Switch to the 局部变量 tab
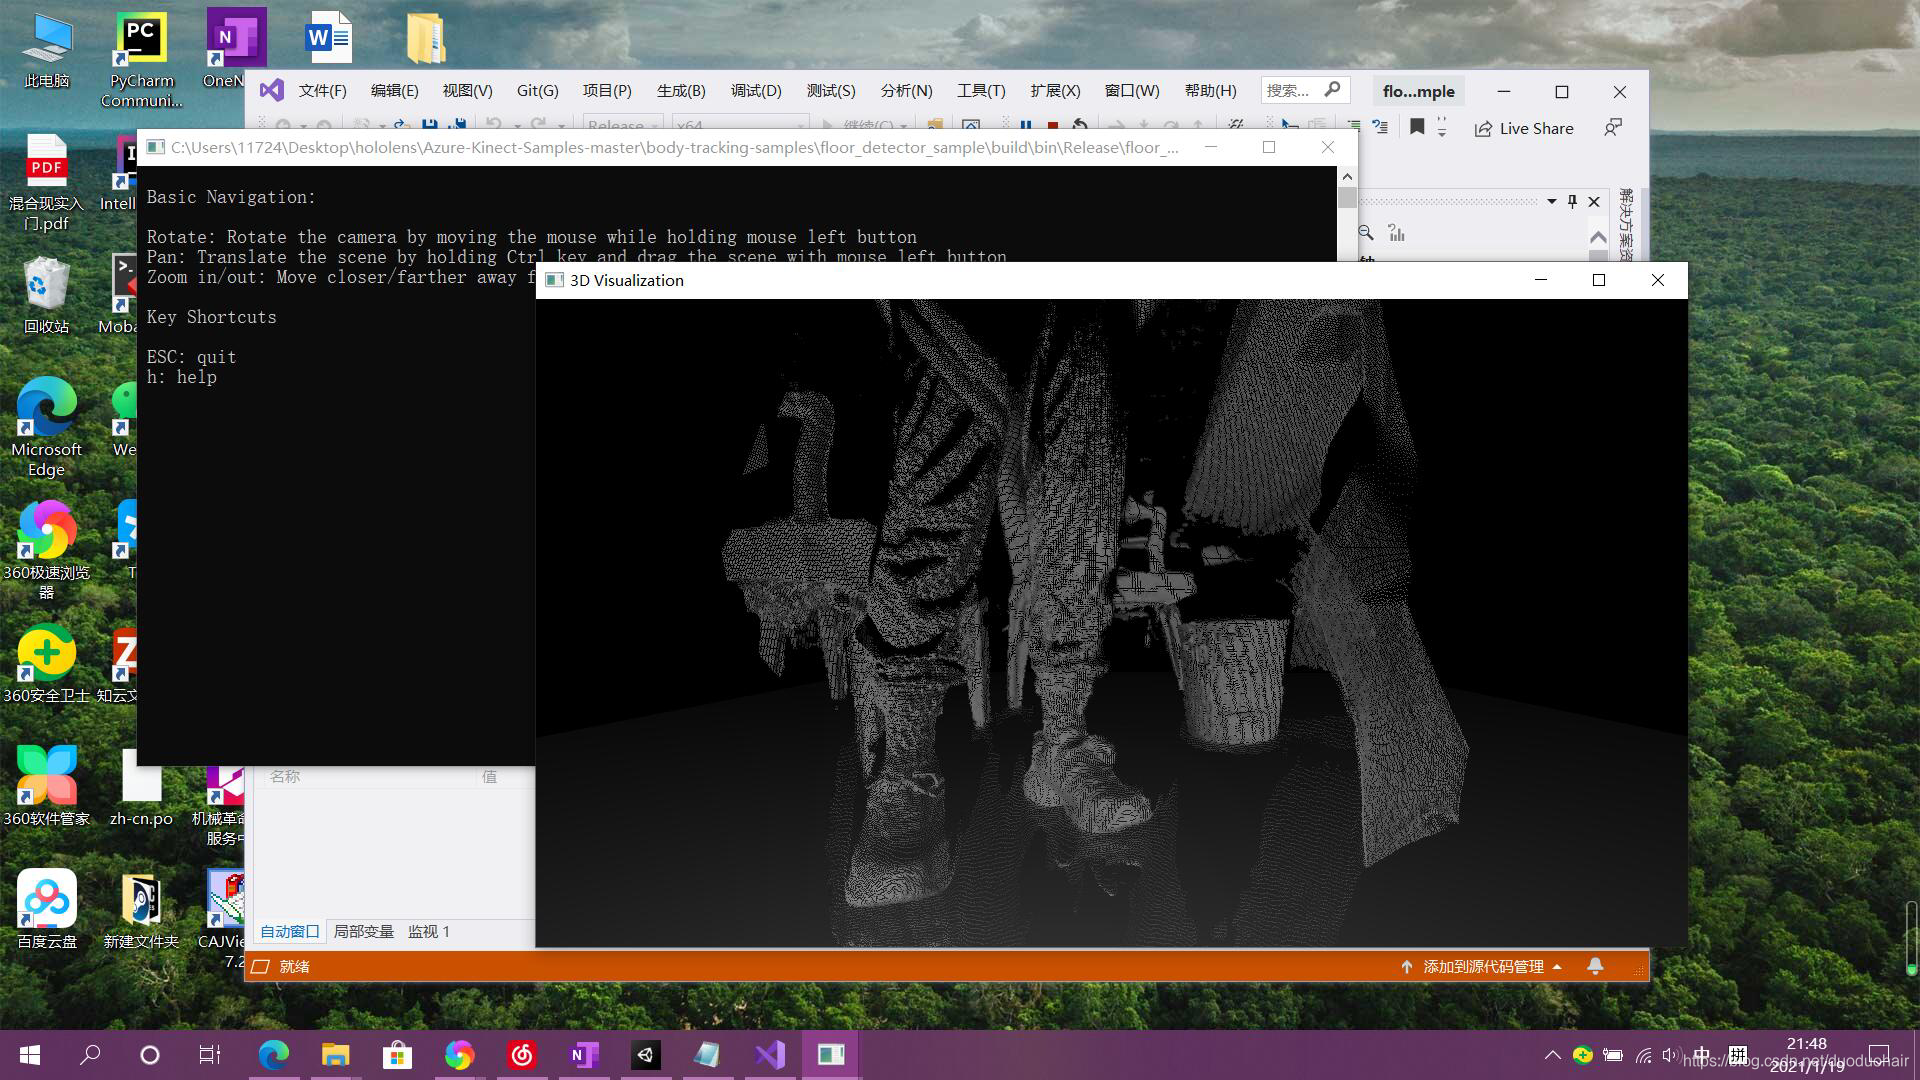 coord(363,931)
